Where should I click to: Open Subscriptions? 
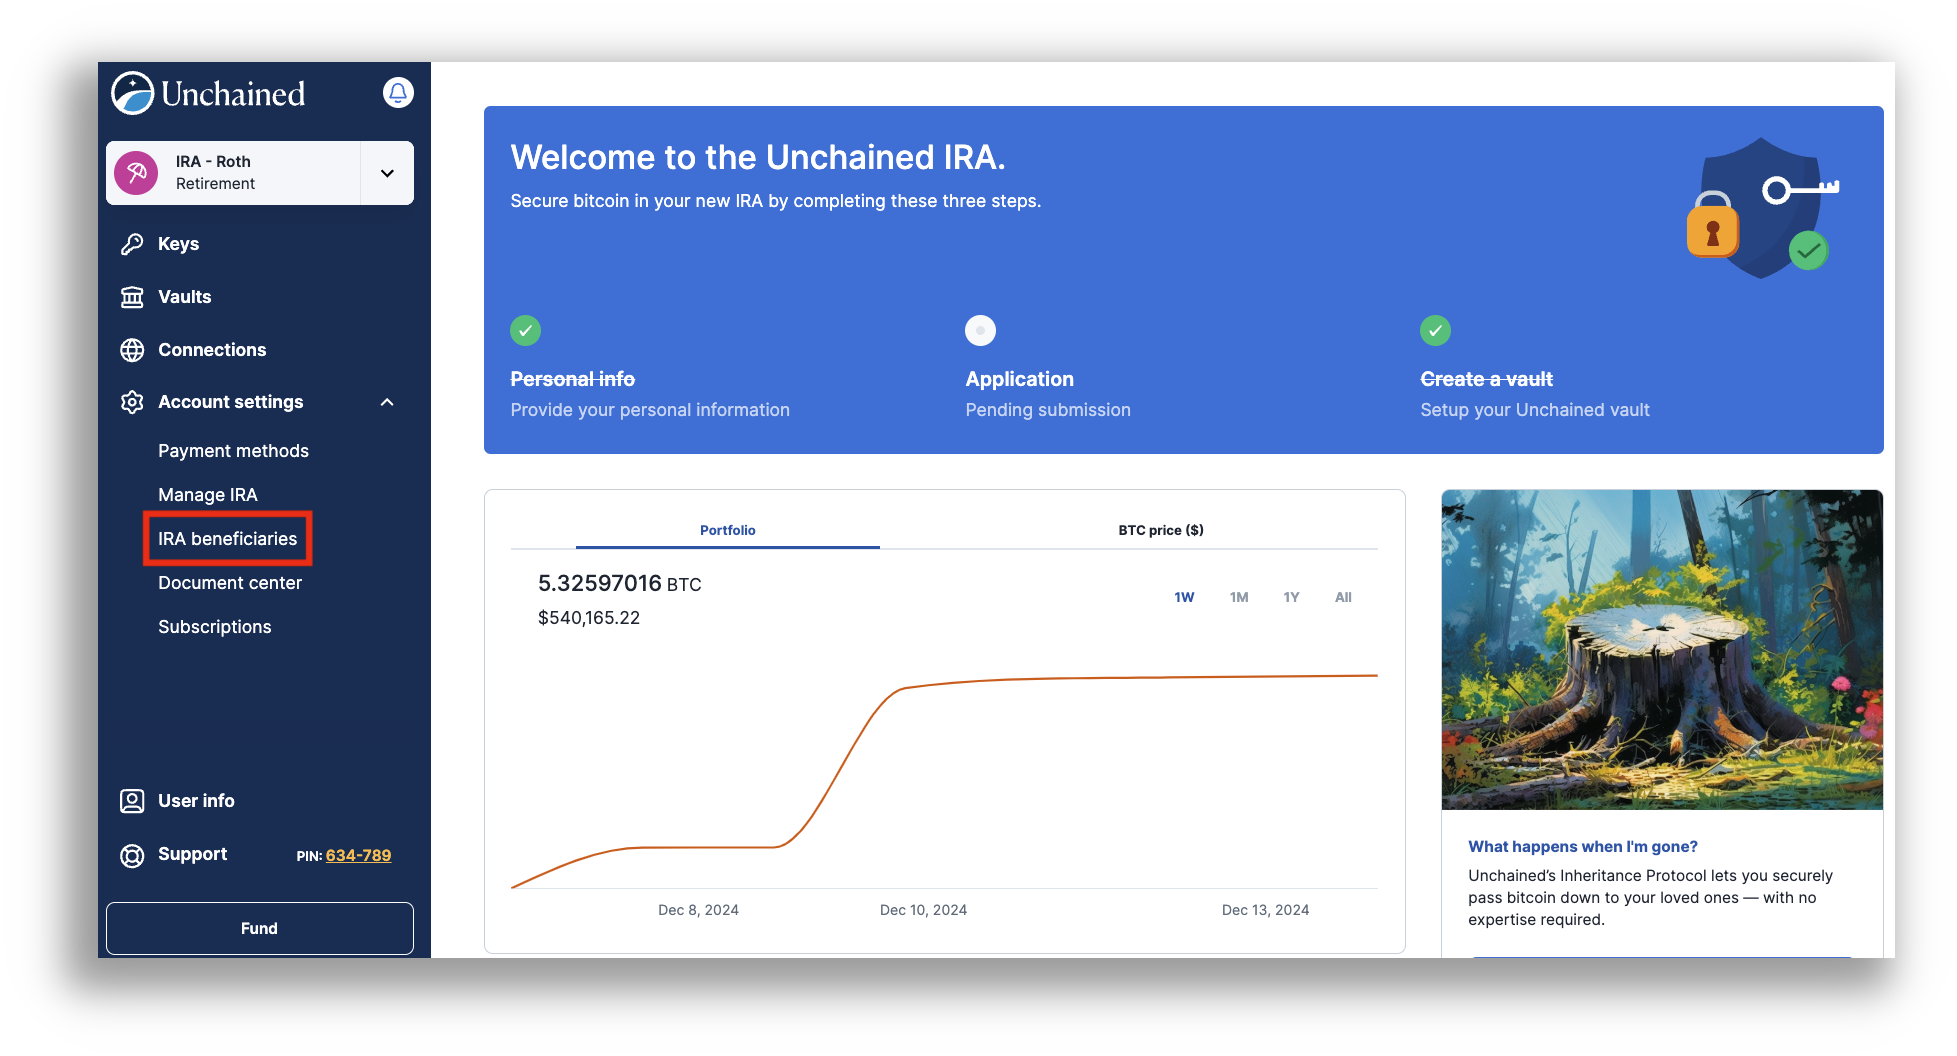(215, 627)
